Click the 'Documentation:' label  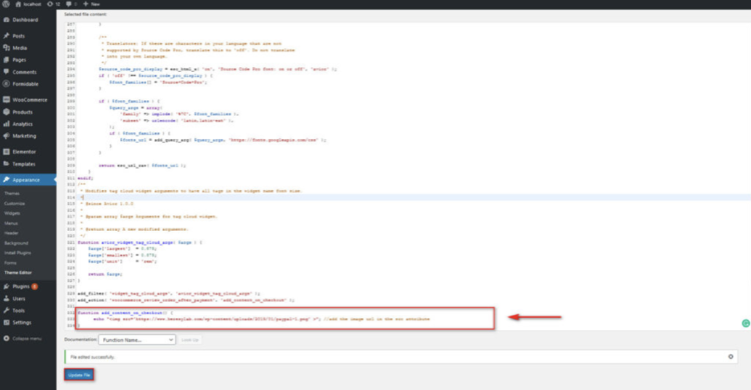pos(80,340)
